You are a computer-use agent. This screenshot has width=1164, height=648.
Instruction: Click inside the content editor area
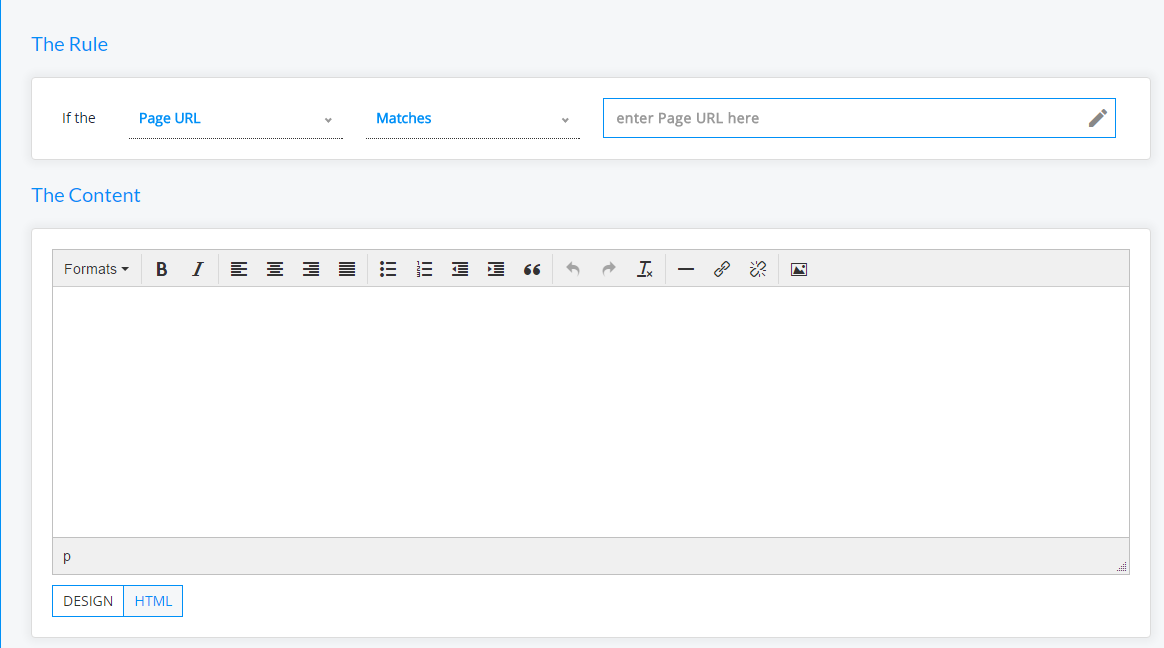point(591,412)
